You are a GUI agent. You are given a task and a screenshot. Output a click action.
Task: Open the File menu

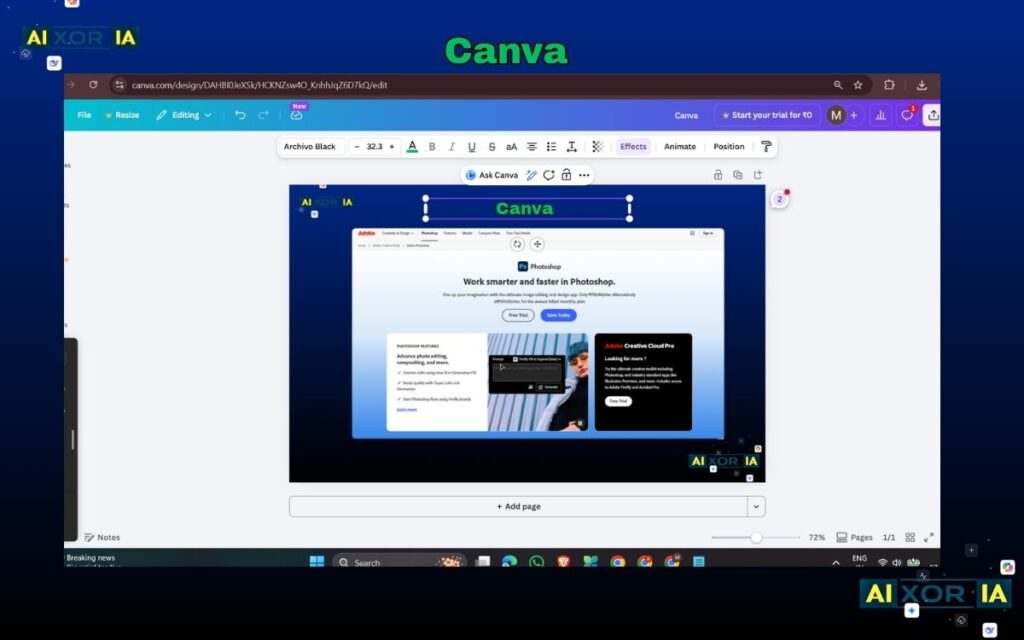[84, 115]
